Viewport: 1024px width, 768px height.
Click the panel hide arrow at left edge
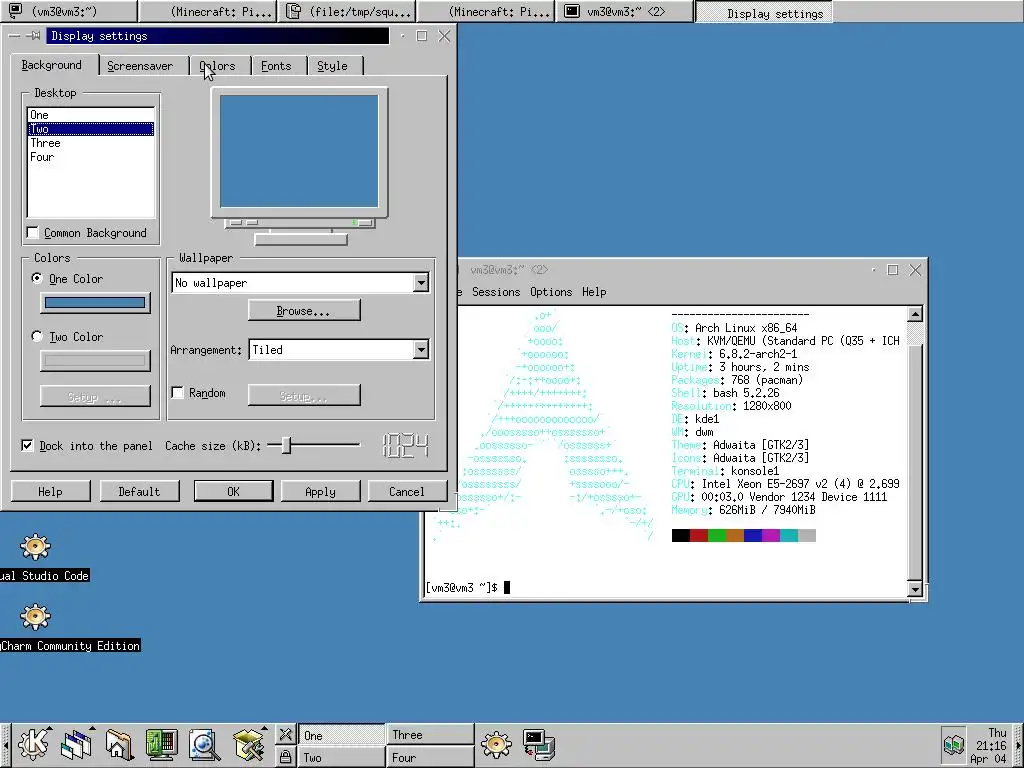pos(6,745)
